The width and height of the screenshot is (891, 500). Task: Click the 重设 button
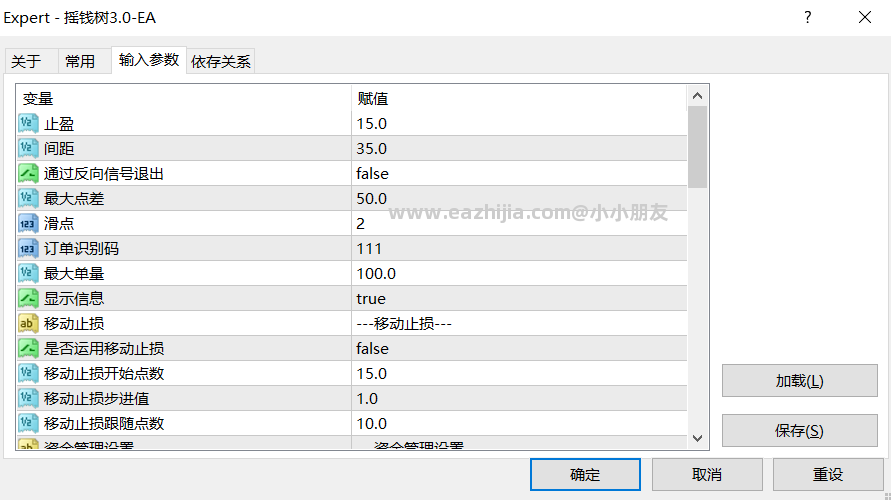click(x=828, y=474)
